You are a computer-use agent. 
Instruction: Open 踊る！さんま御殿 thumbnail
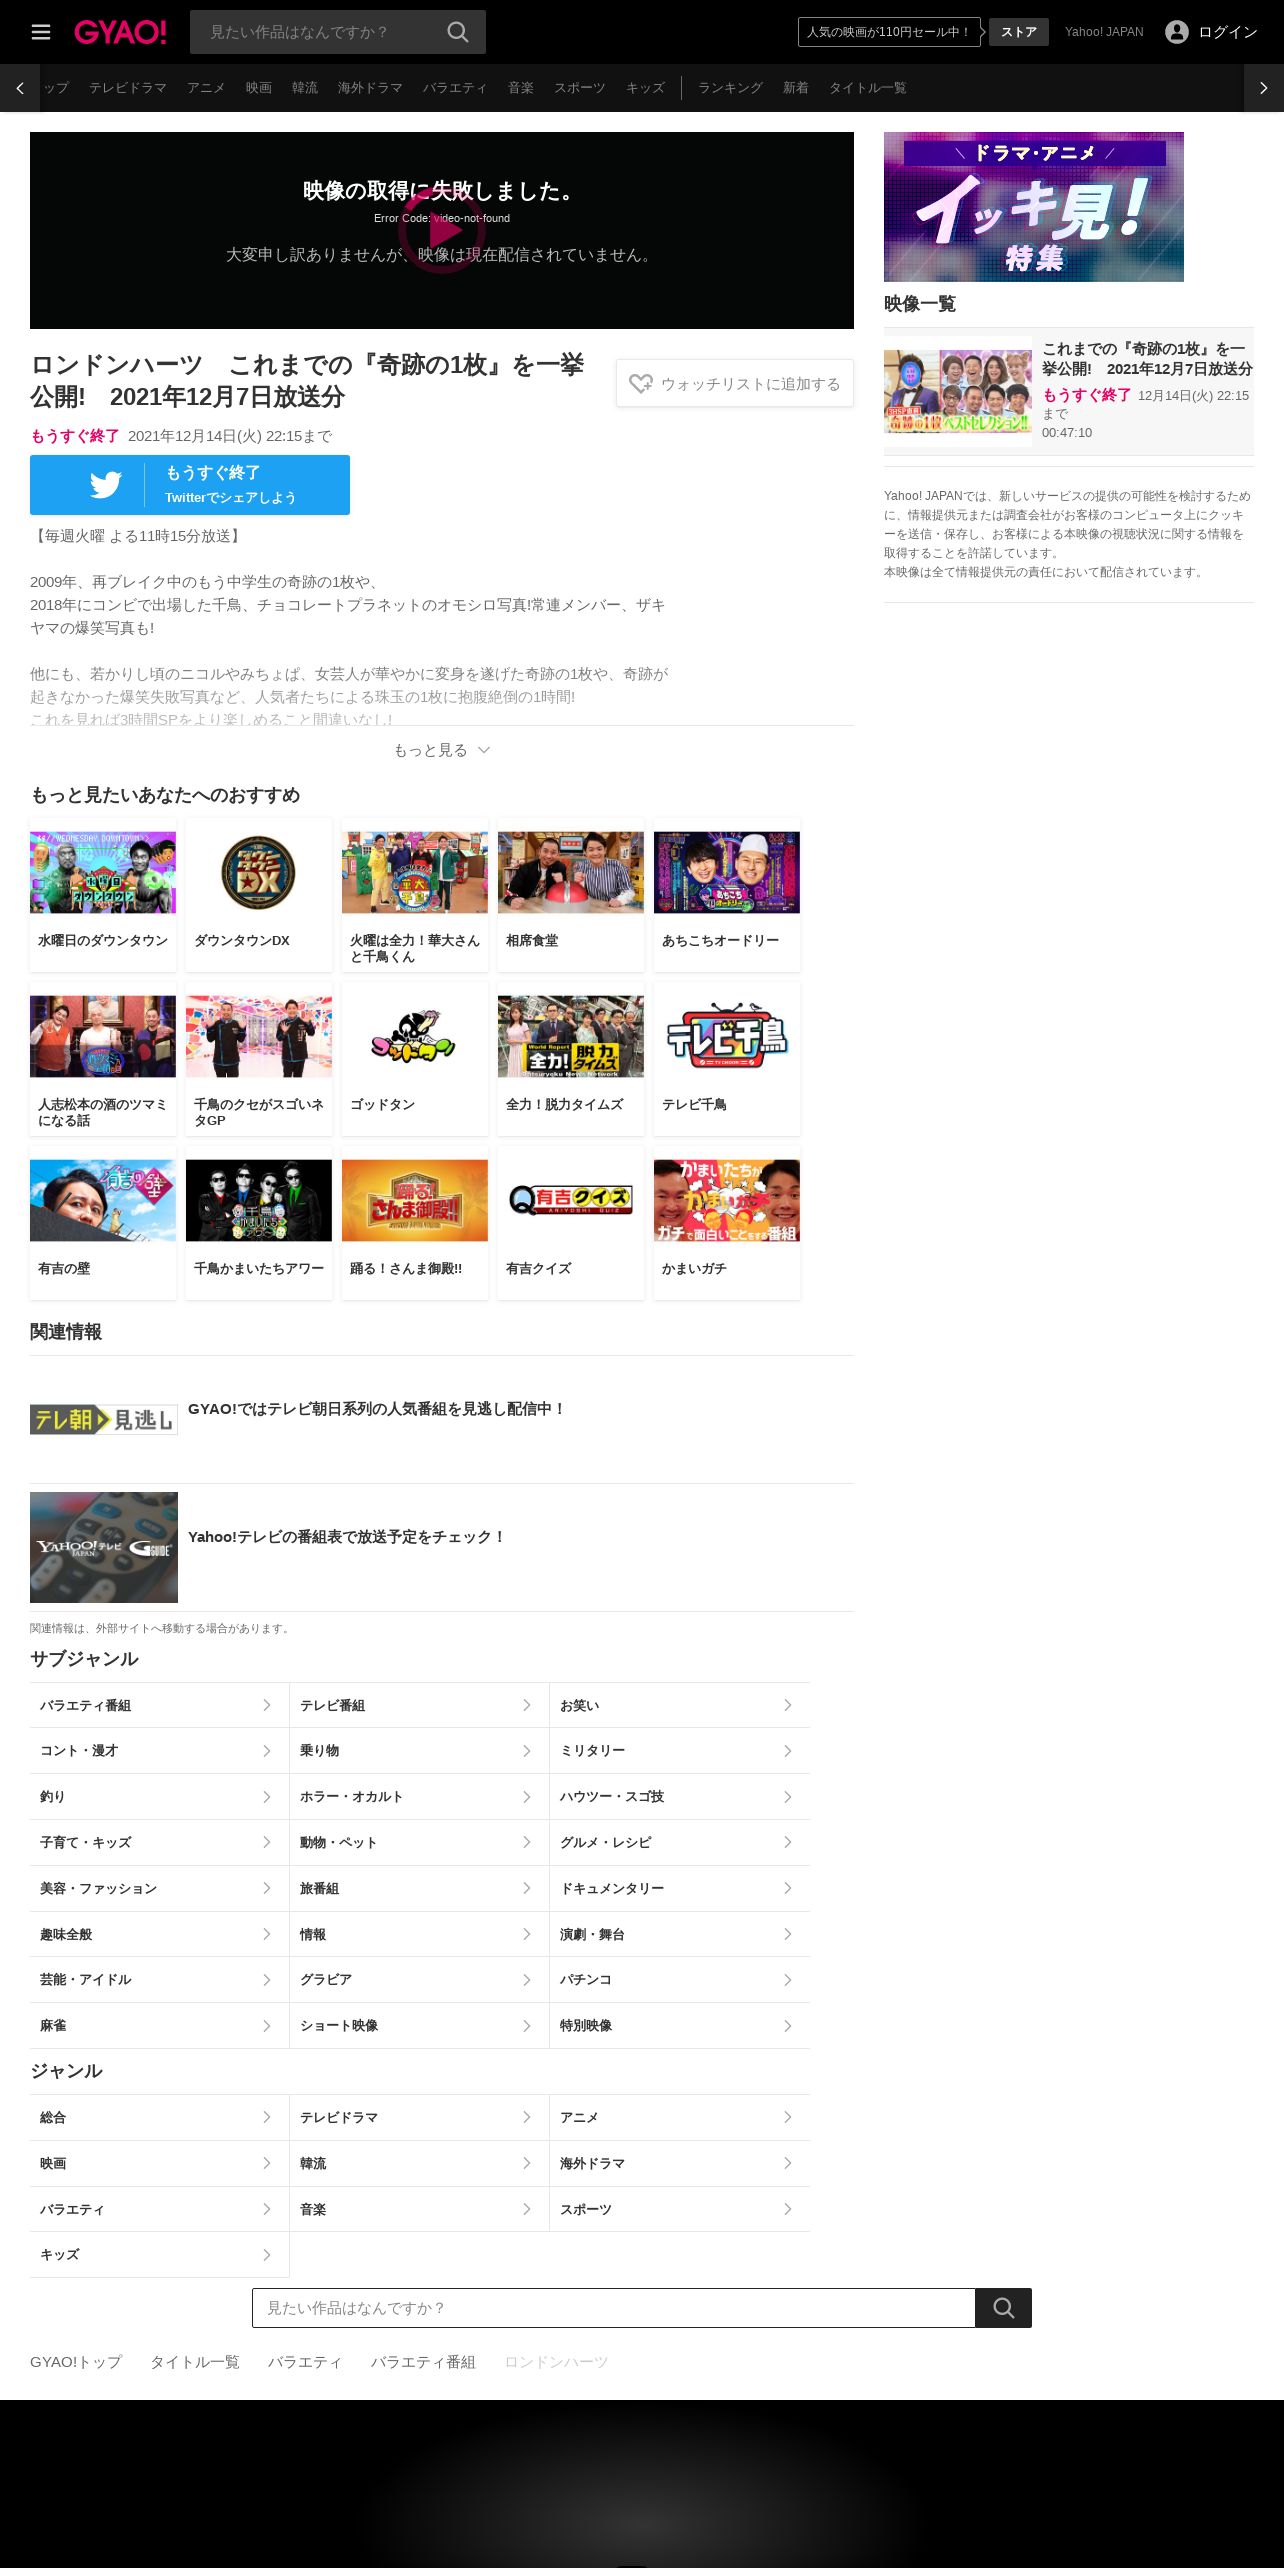point(415,1200)
